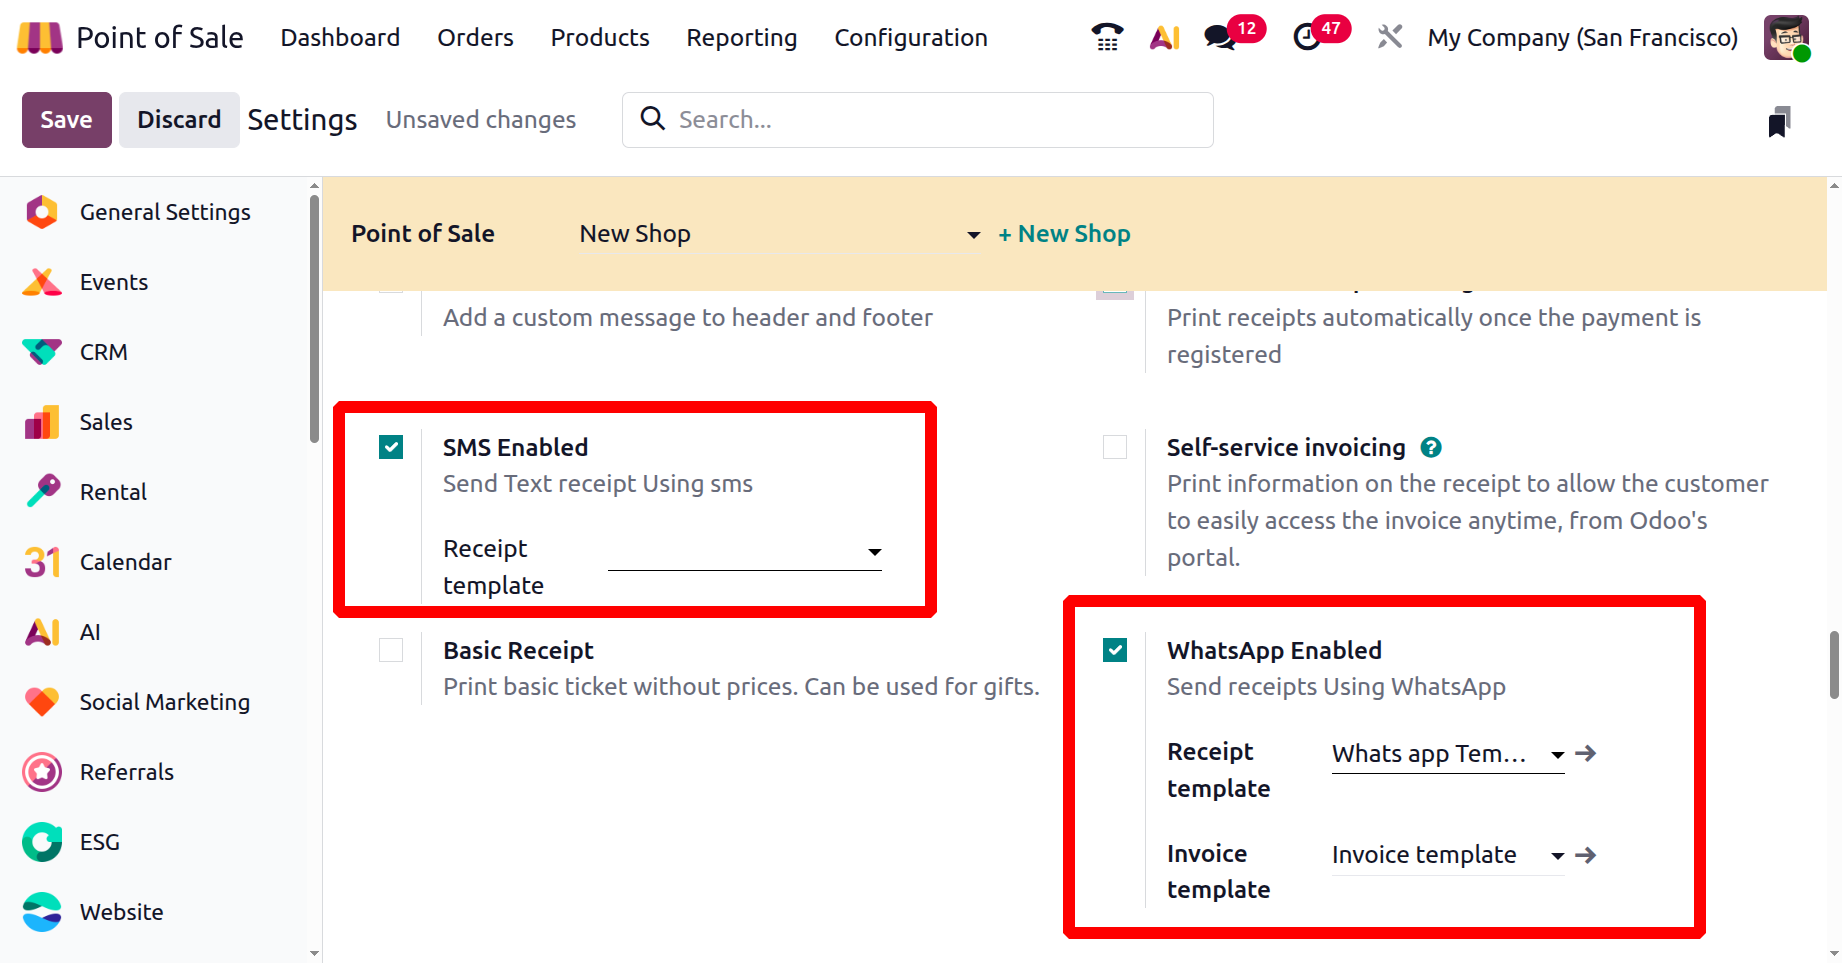
Task: Click the user avatar in top right
Action: [1786, 38]
